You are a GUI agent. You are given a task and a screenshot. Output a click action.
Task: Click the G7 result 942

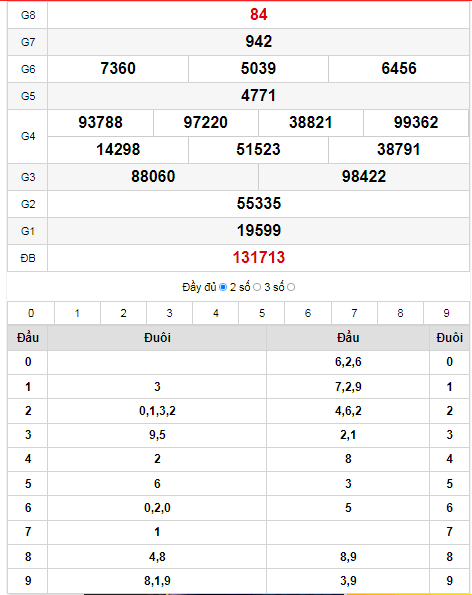(x=259, y=41)
